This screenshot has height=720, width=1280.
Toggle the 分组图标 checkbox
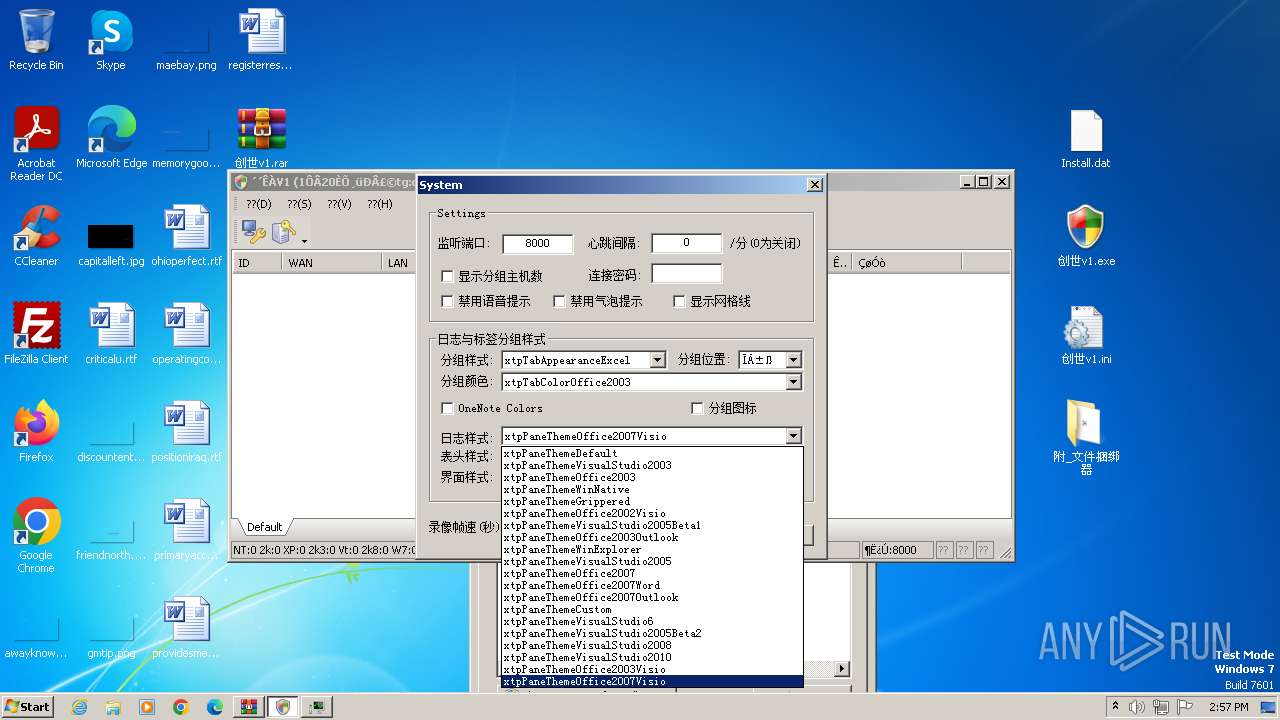coord(698,408)
